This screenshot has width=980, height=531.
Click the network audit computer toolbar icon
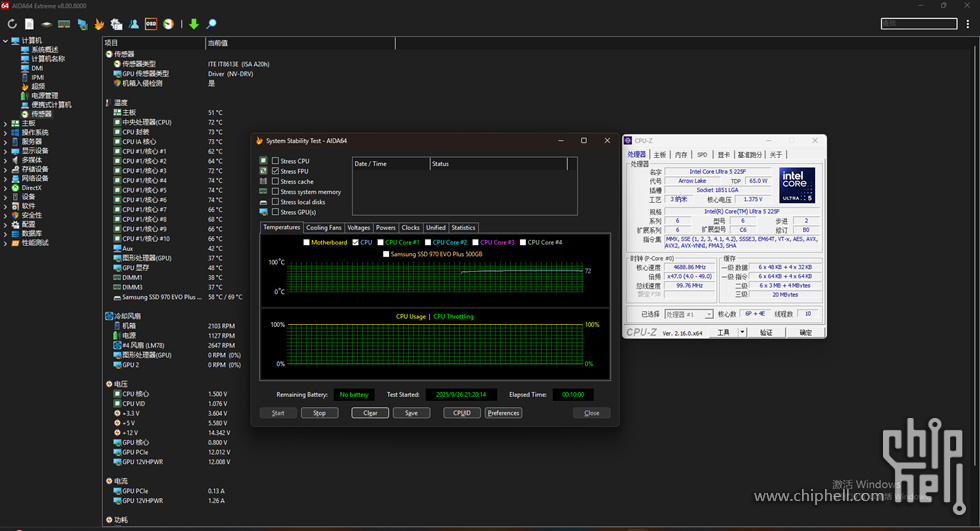point(82,24)
